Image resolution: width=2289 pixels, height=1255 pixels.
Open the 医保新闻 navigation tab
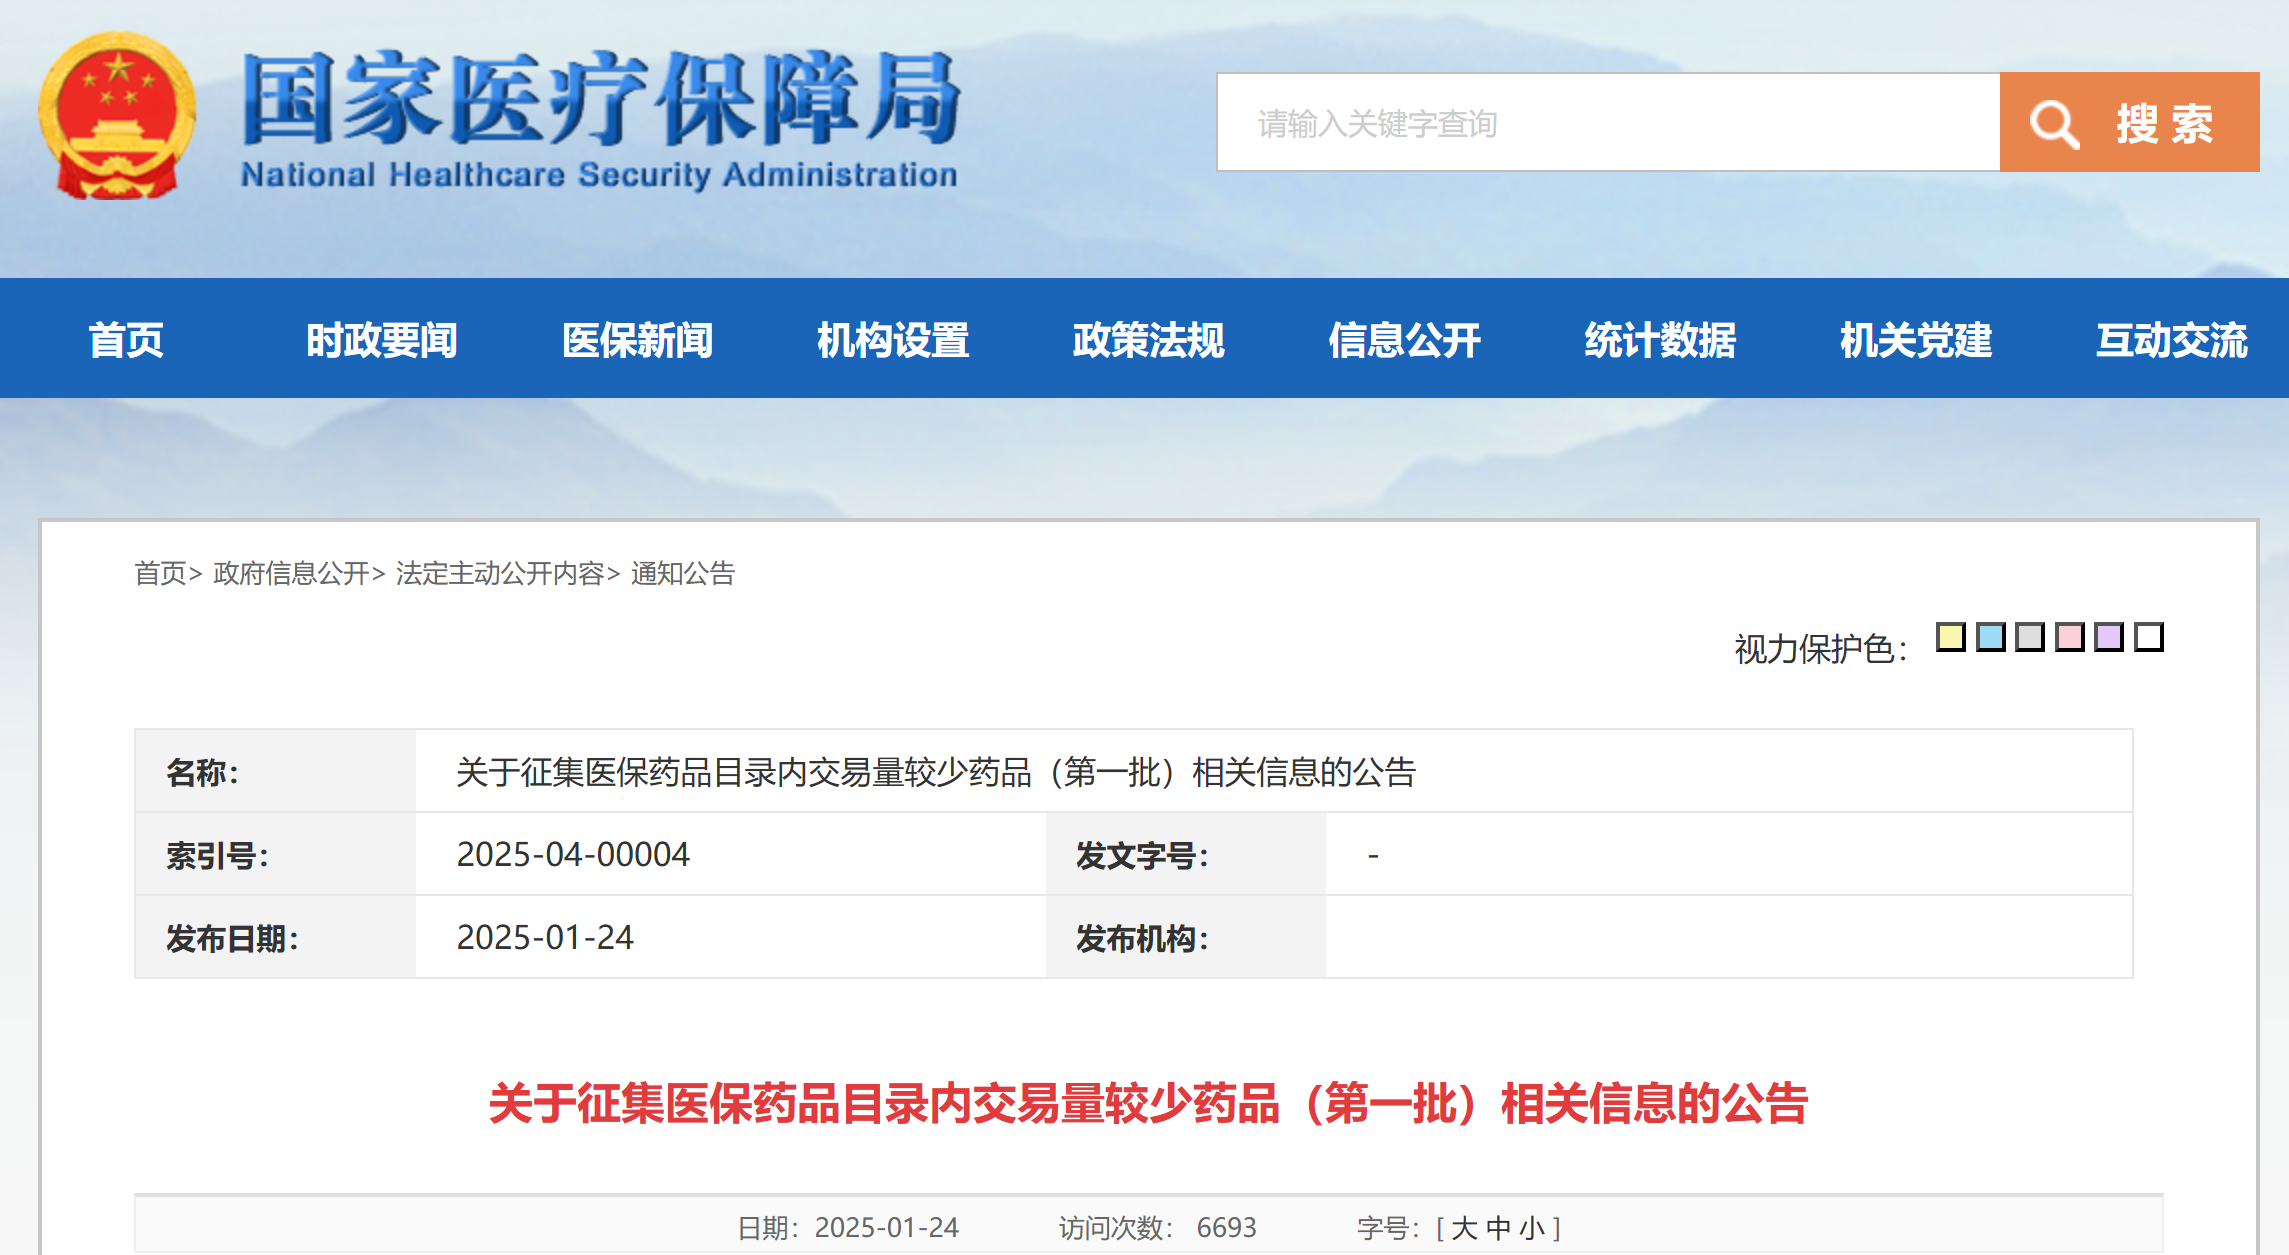[x=637, y=340]
